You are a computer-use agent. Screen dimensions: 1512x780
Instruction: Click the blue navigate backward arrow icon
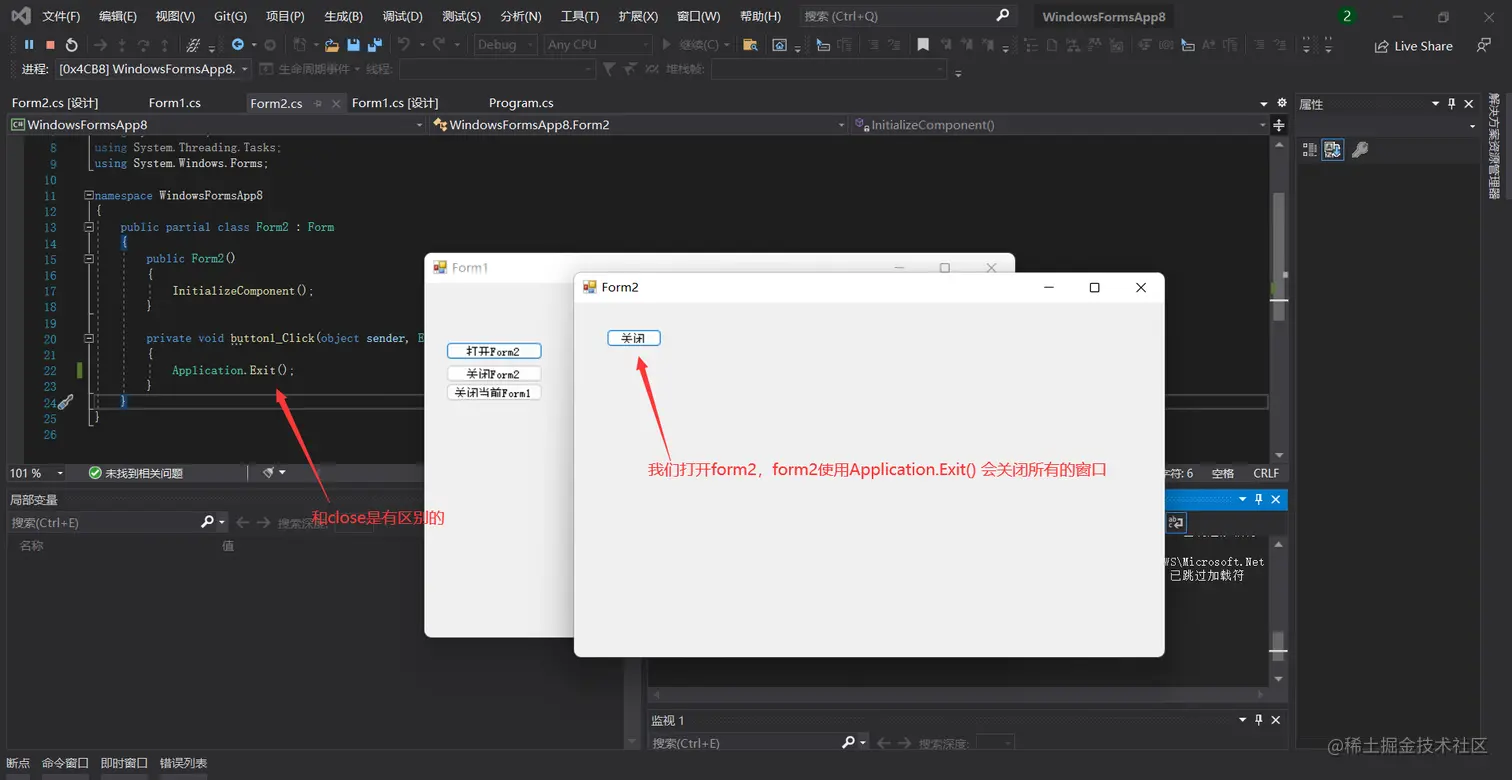[238, 45]
